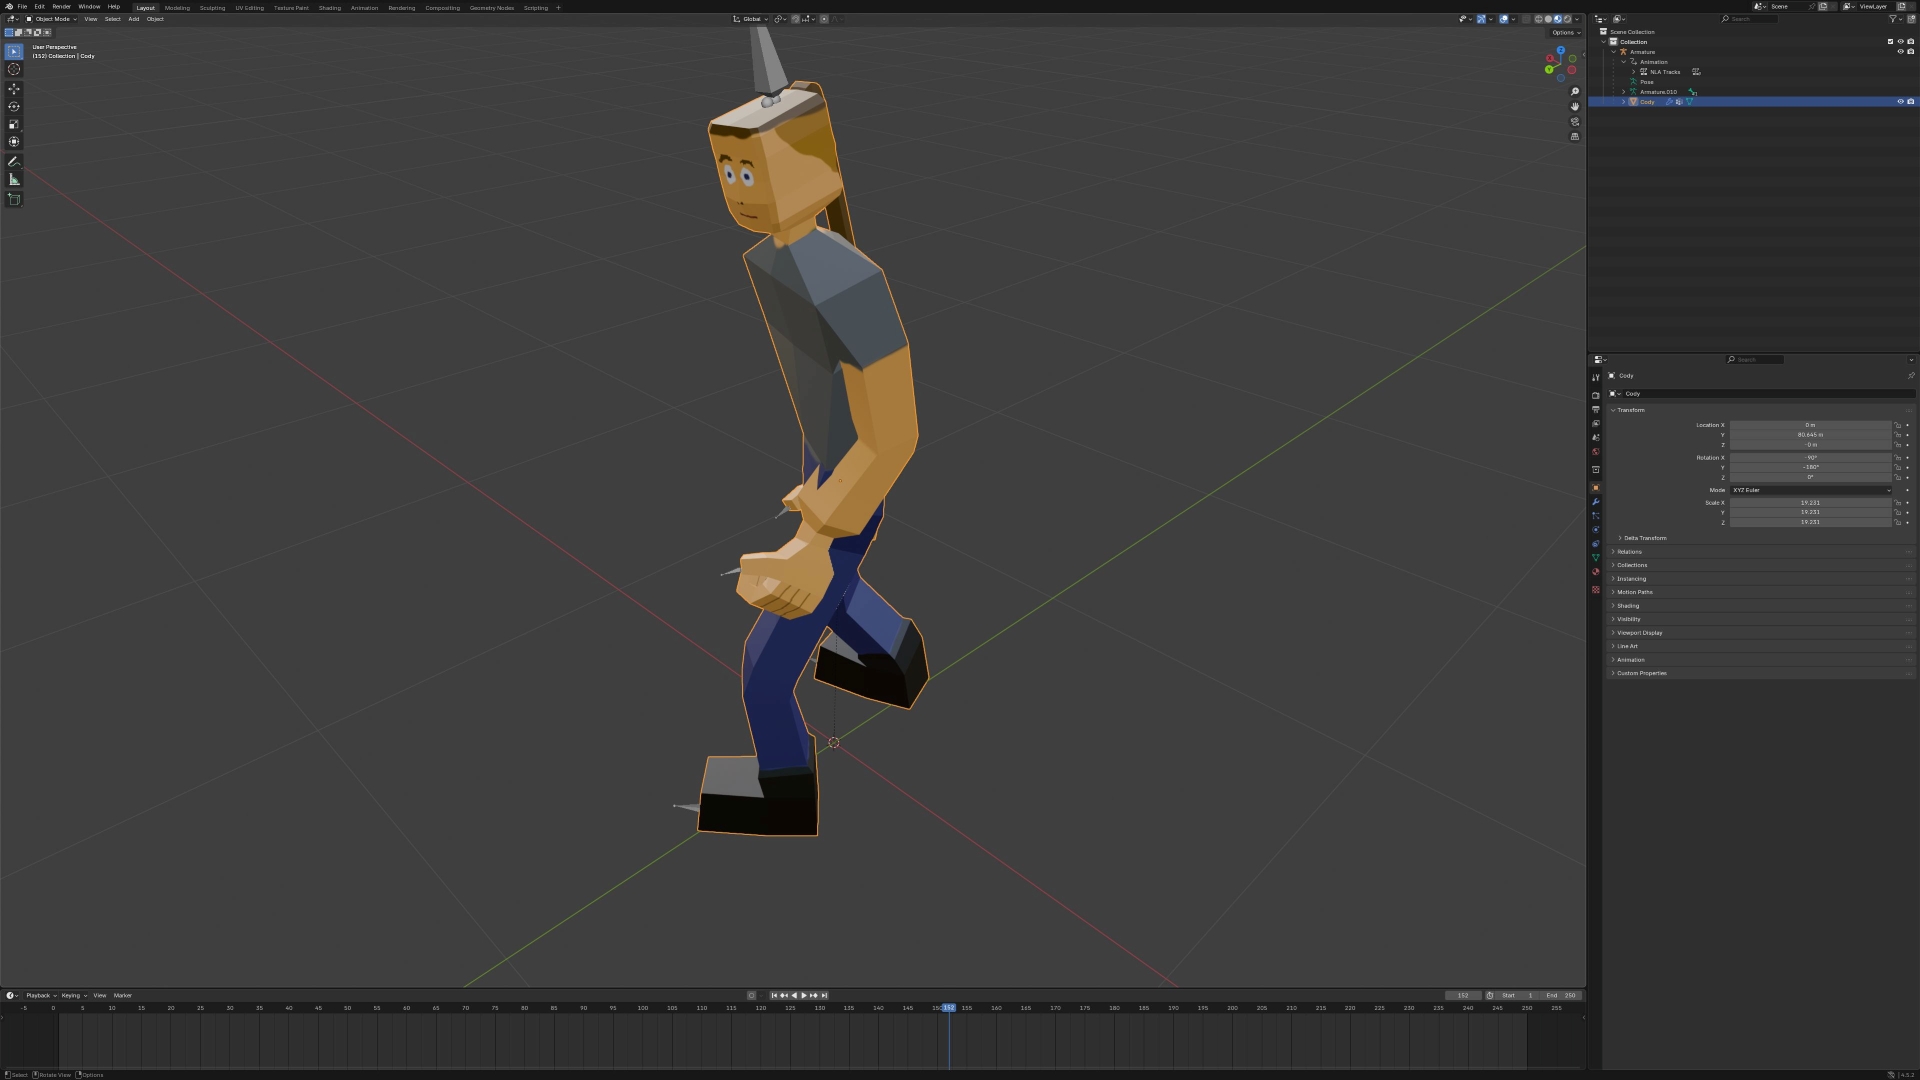Select the Measure tool
The width and height of the screenshot is (1920, 1080).
(x=14, y=179)
